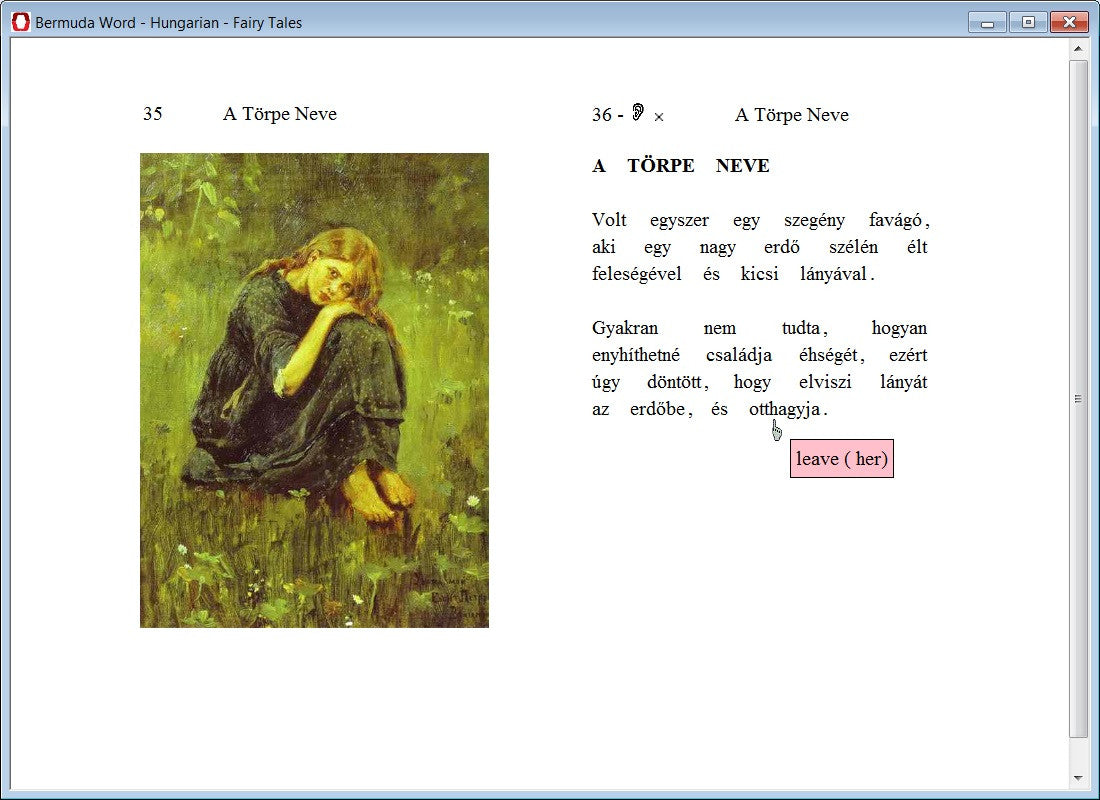Click the word "erdőbe"
This screenshot has height=800, width=1100.
tap(657, 409)
